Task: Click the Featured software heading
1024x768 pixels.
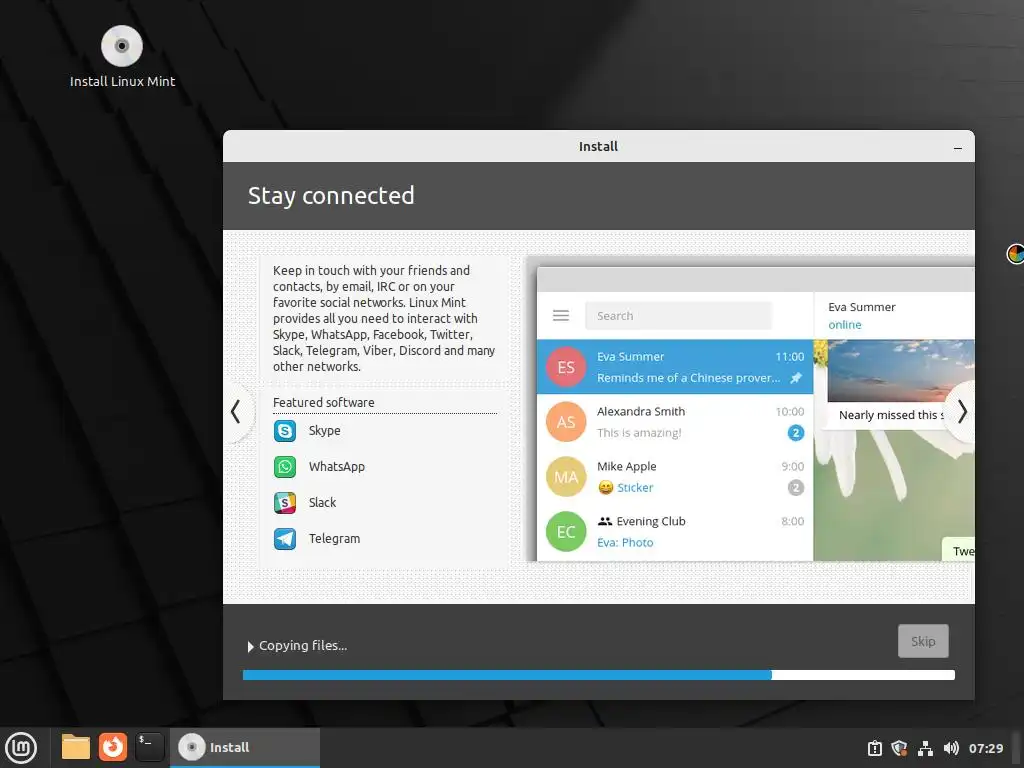Action: [323, 403]
